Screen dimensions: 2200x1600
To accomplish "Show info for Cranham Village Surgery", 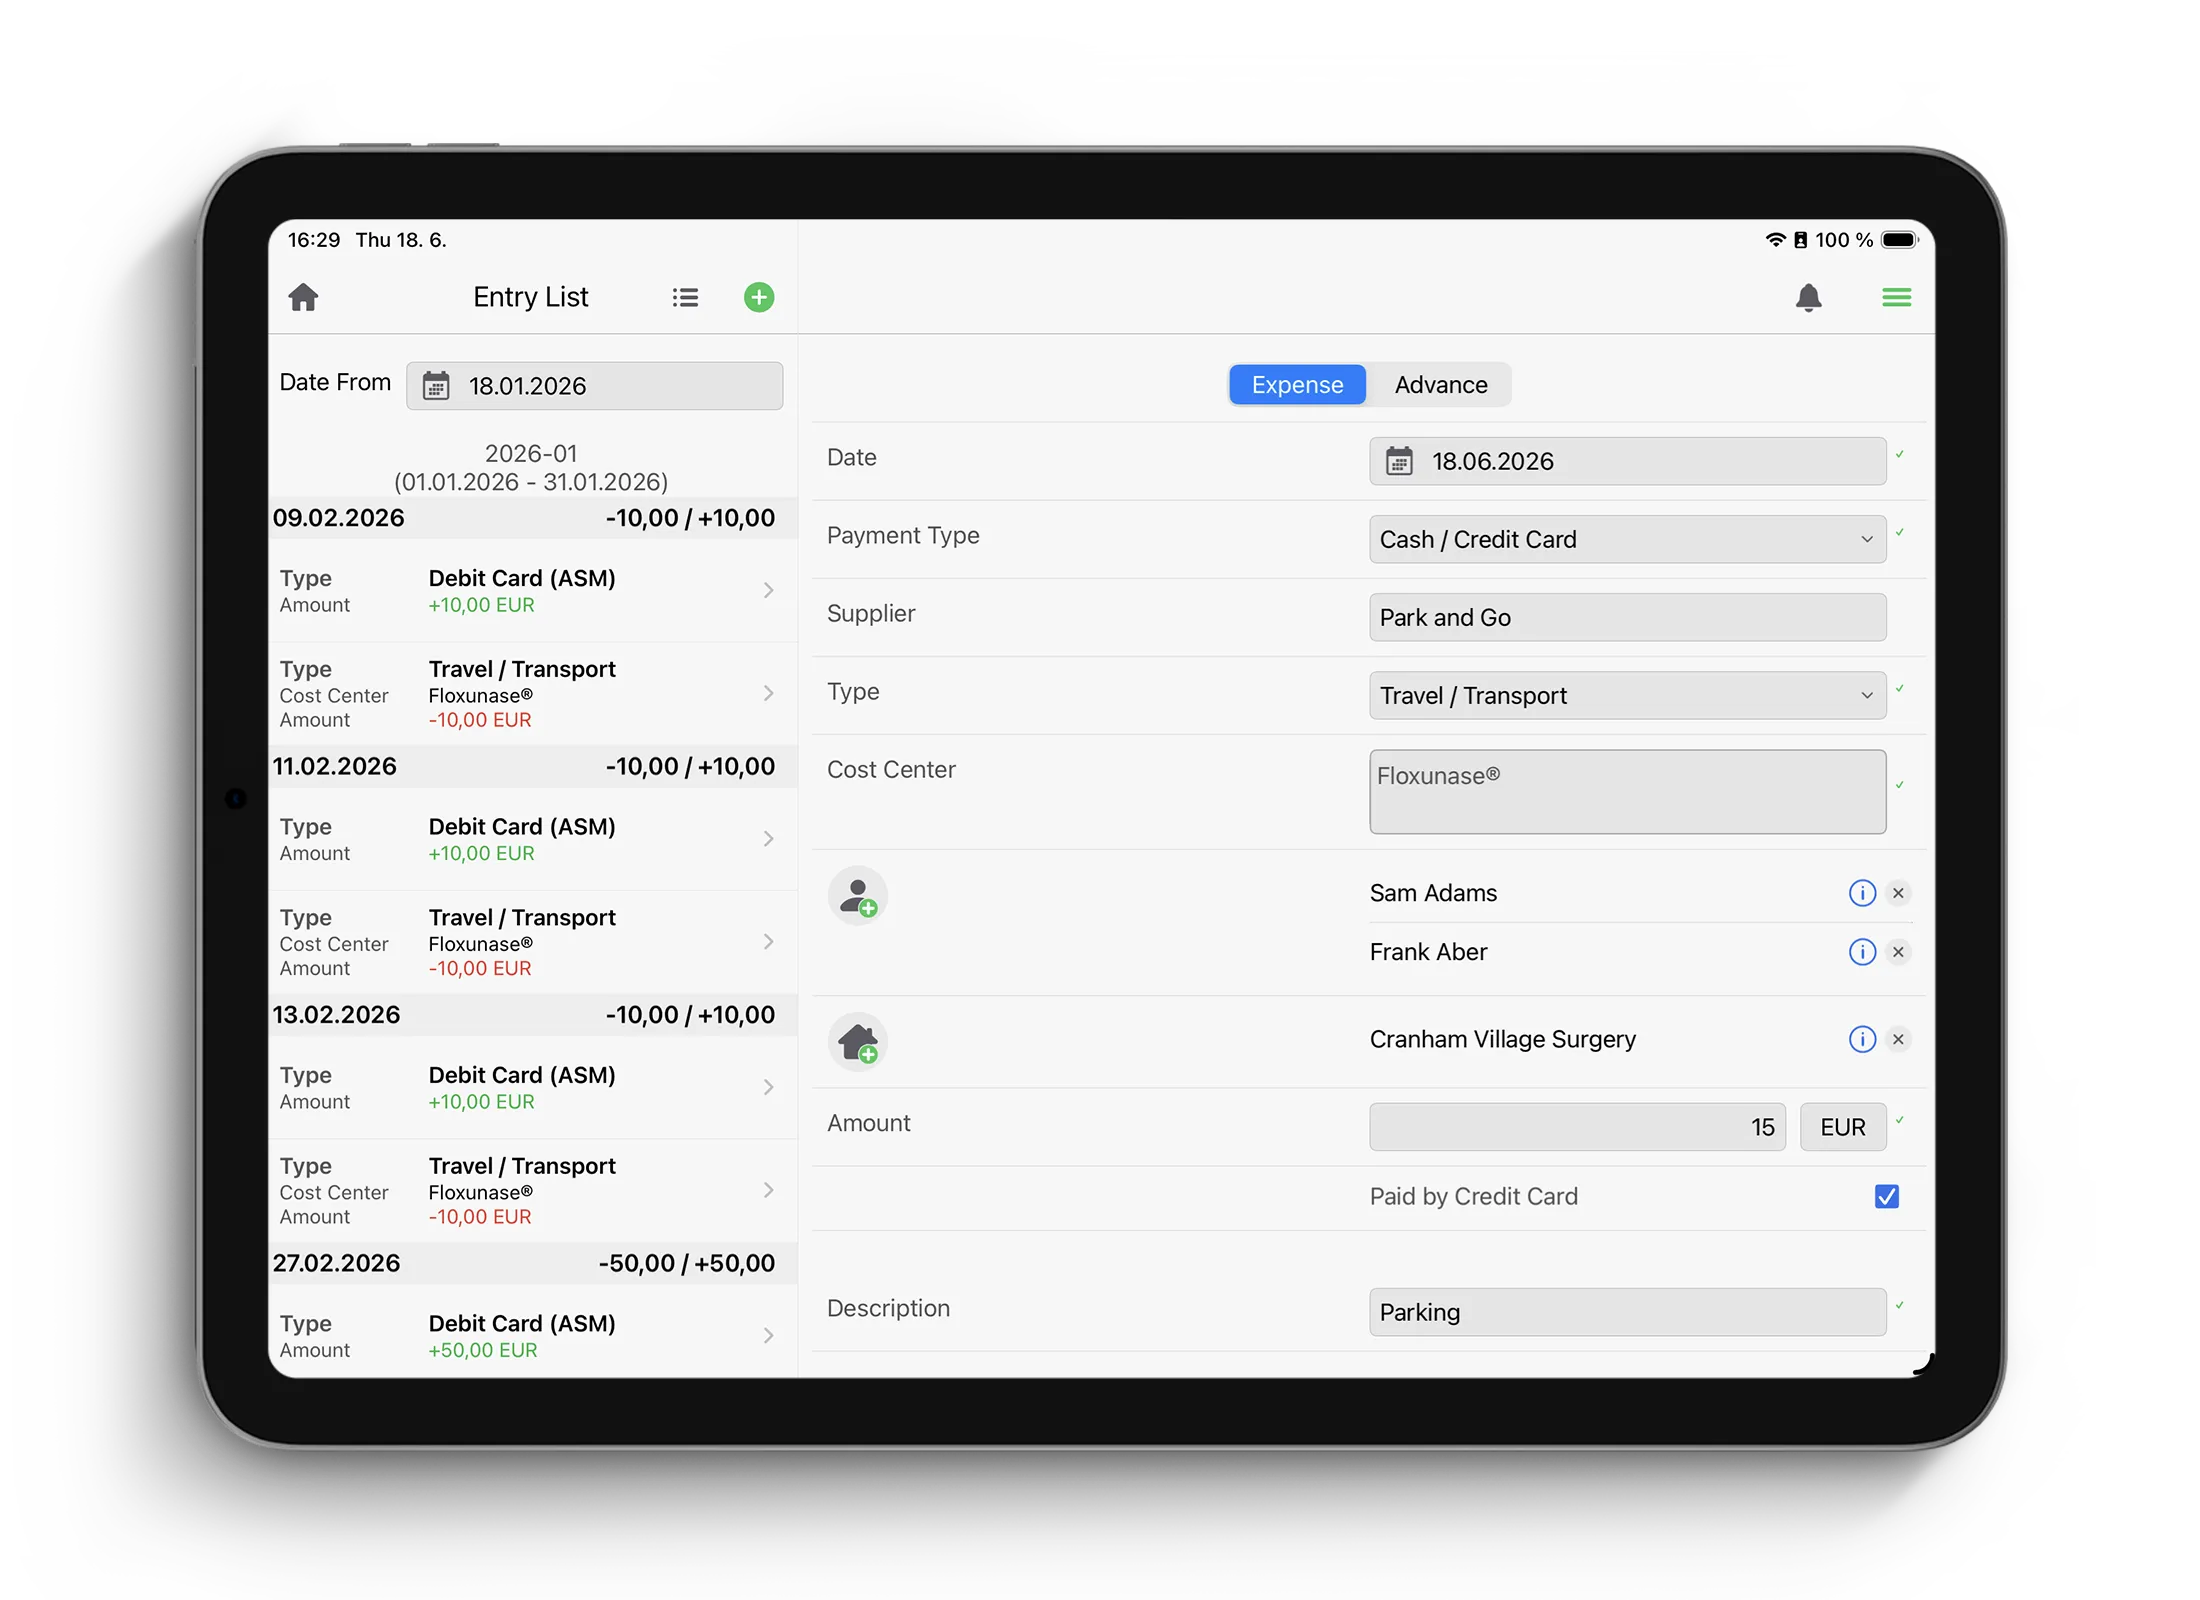I will [x=1862, y=1039].
